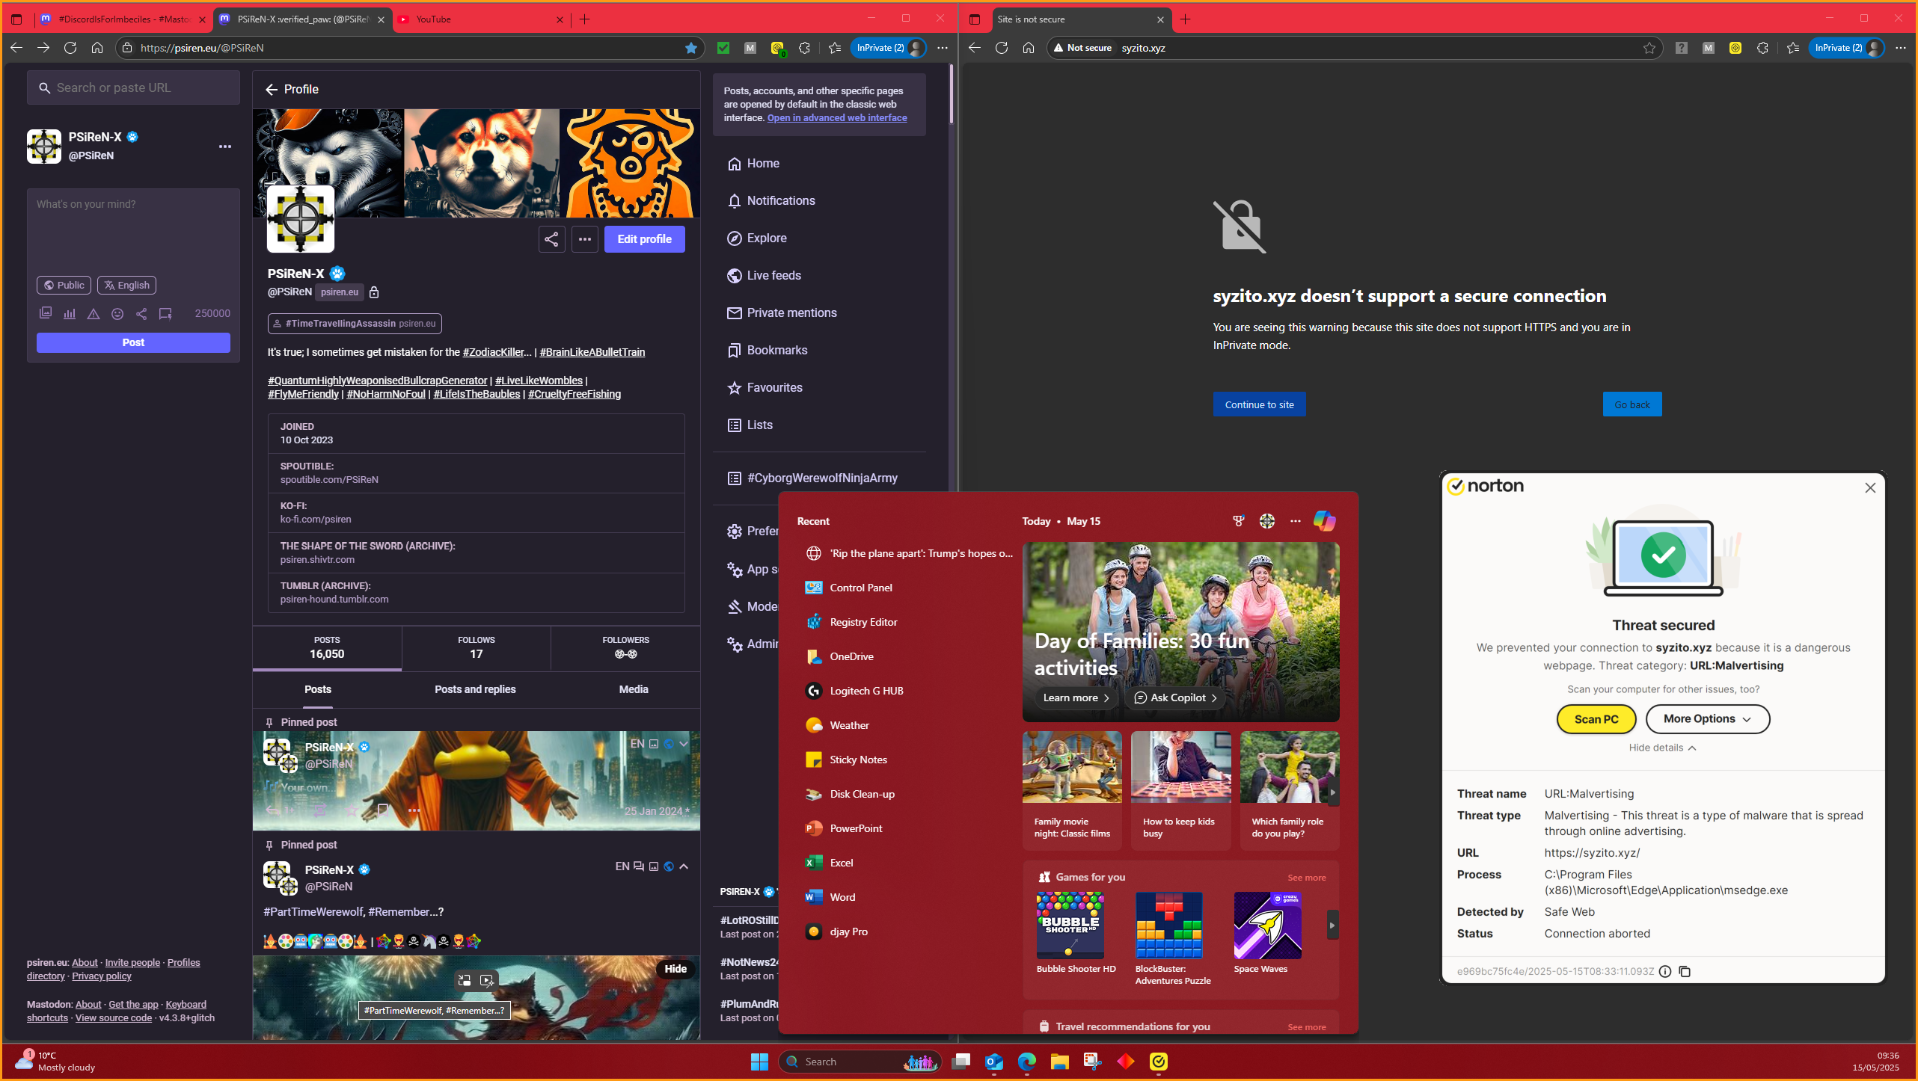This screenshot has width=1918, height=1081.
Task: Click the attach media icon in composer
Action: tap(45, 313)
